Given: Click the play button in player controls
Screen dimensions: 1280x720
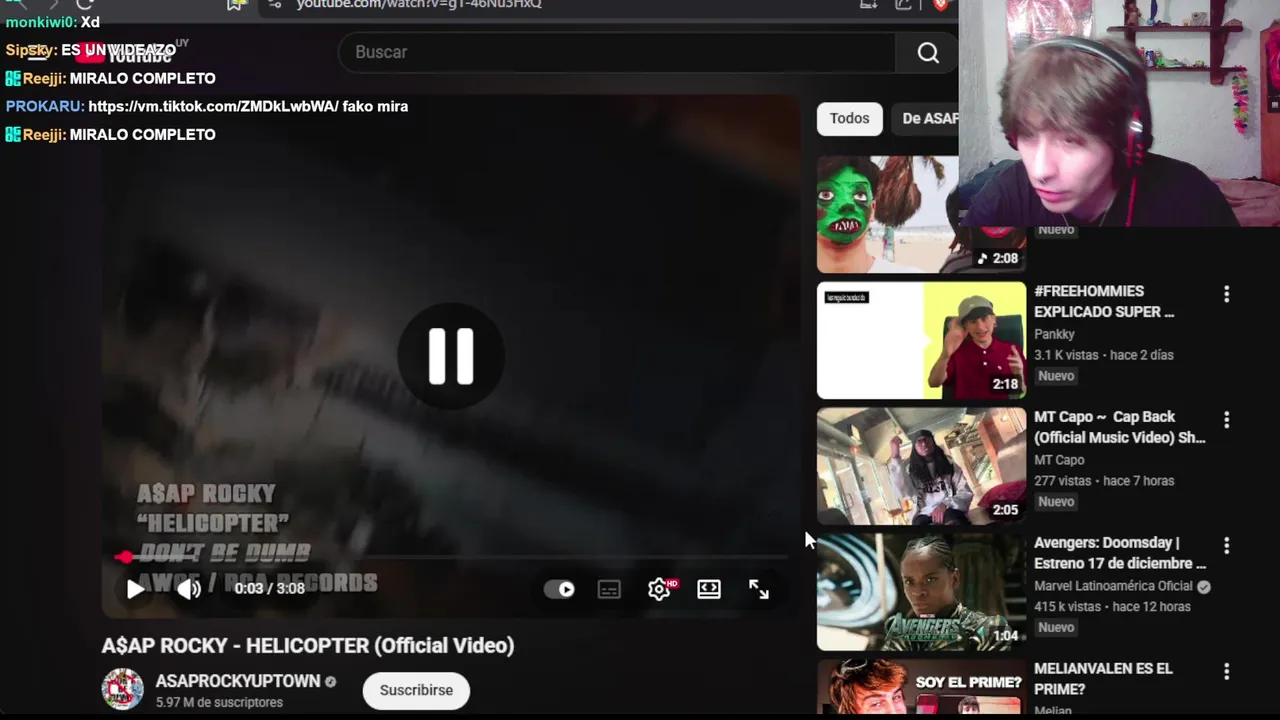Looking at the screenshot, I should point(135,589).
